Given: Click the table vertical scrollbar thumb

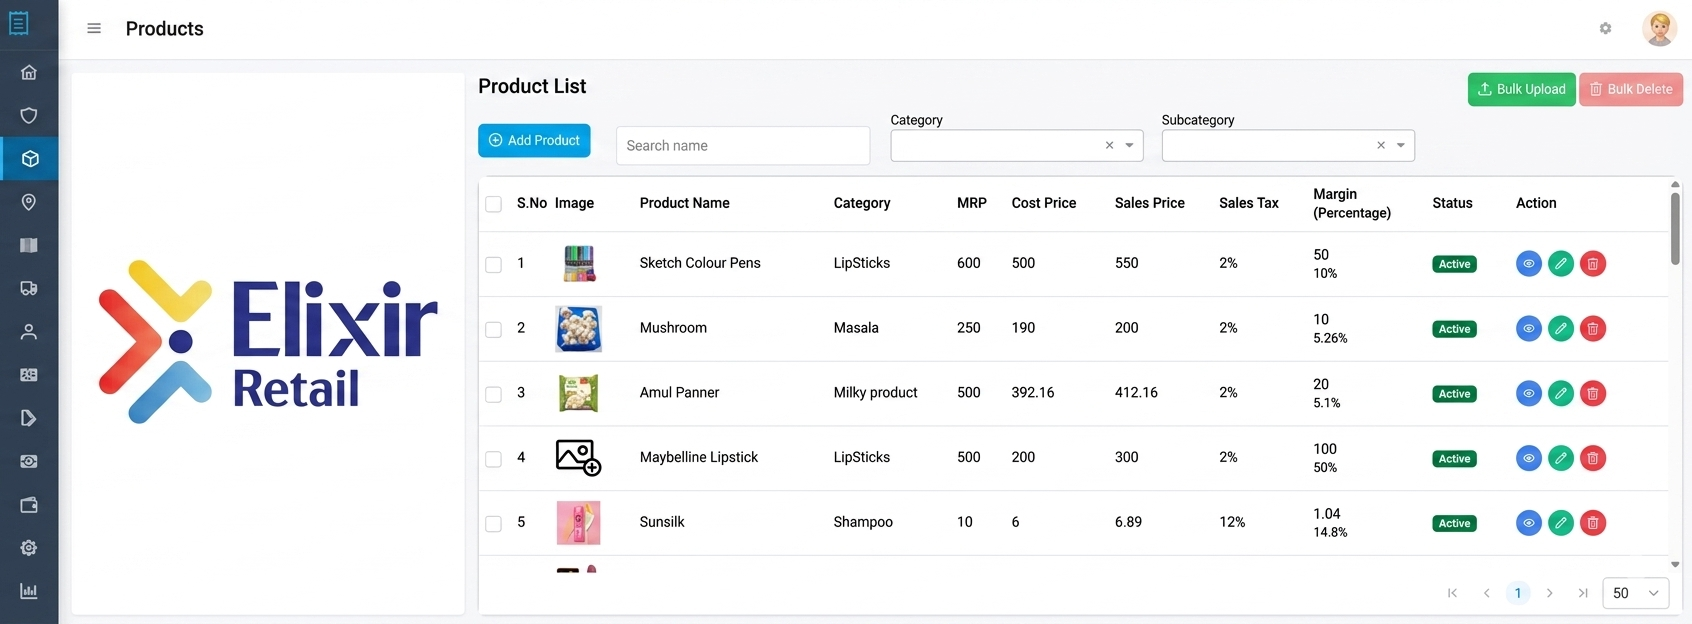Looking at the screenshot, I should click(x=1675, y=229).
